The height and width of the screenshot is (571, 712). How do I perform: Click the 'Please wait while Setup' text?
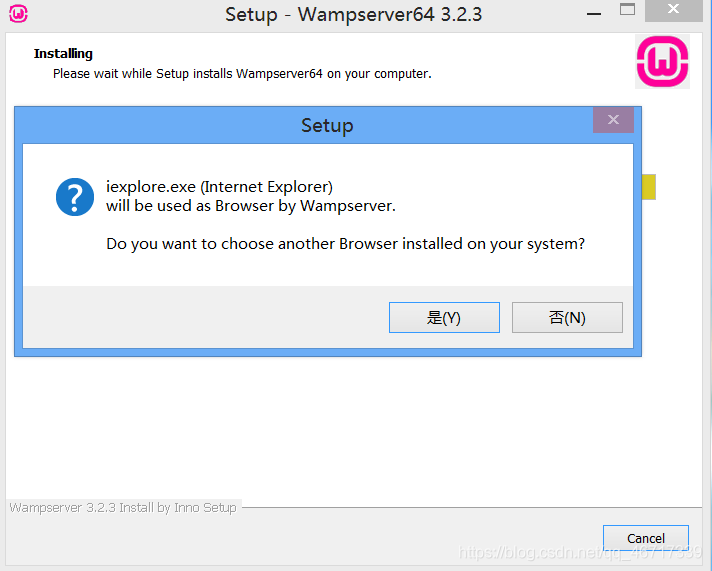242,74
